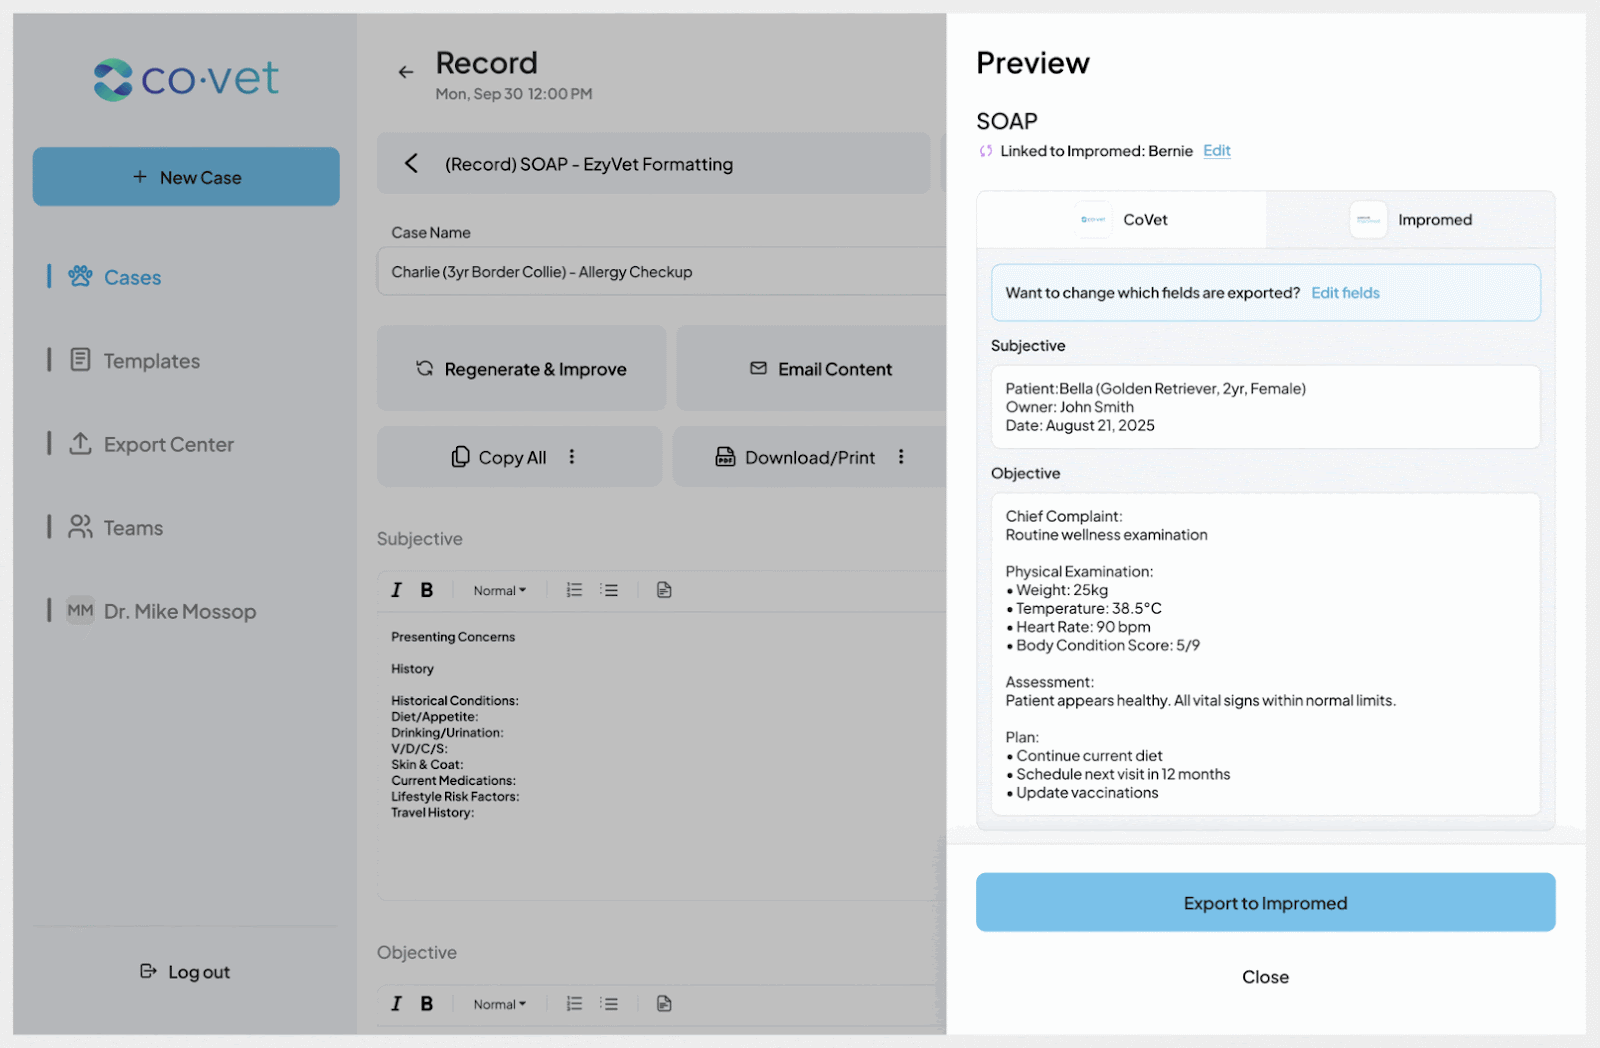Viewport: 1600px width, 1048px height.
Task: Click the co-vet logo
Action: pos(186,79)
